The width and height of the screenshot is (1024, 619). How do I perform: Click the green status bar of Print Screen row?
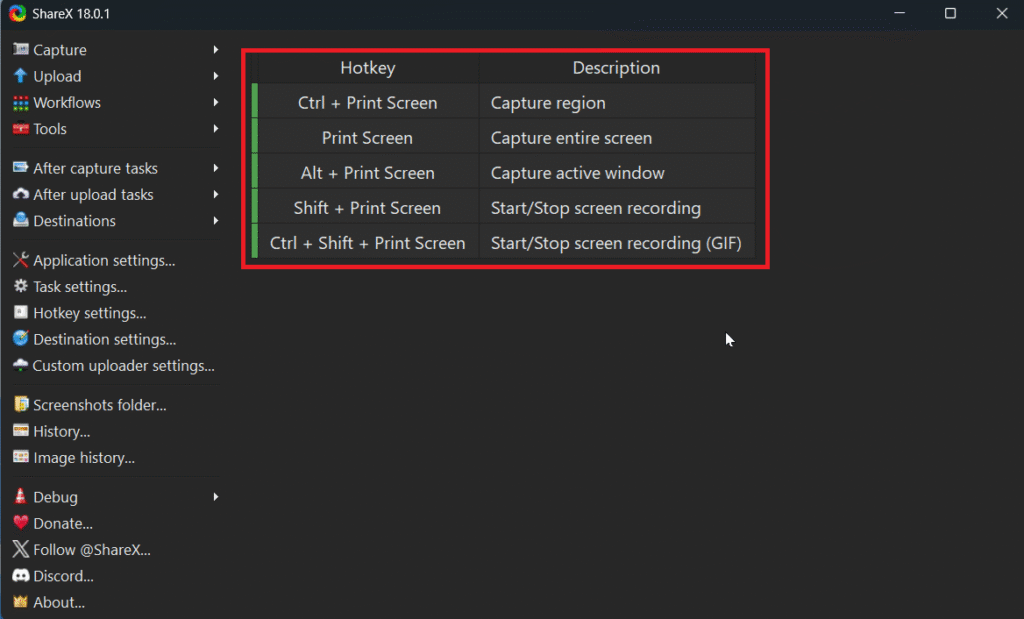(x=254, y=138)
